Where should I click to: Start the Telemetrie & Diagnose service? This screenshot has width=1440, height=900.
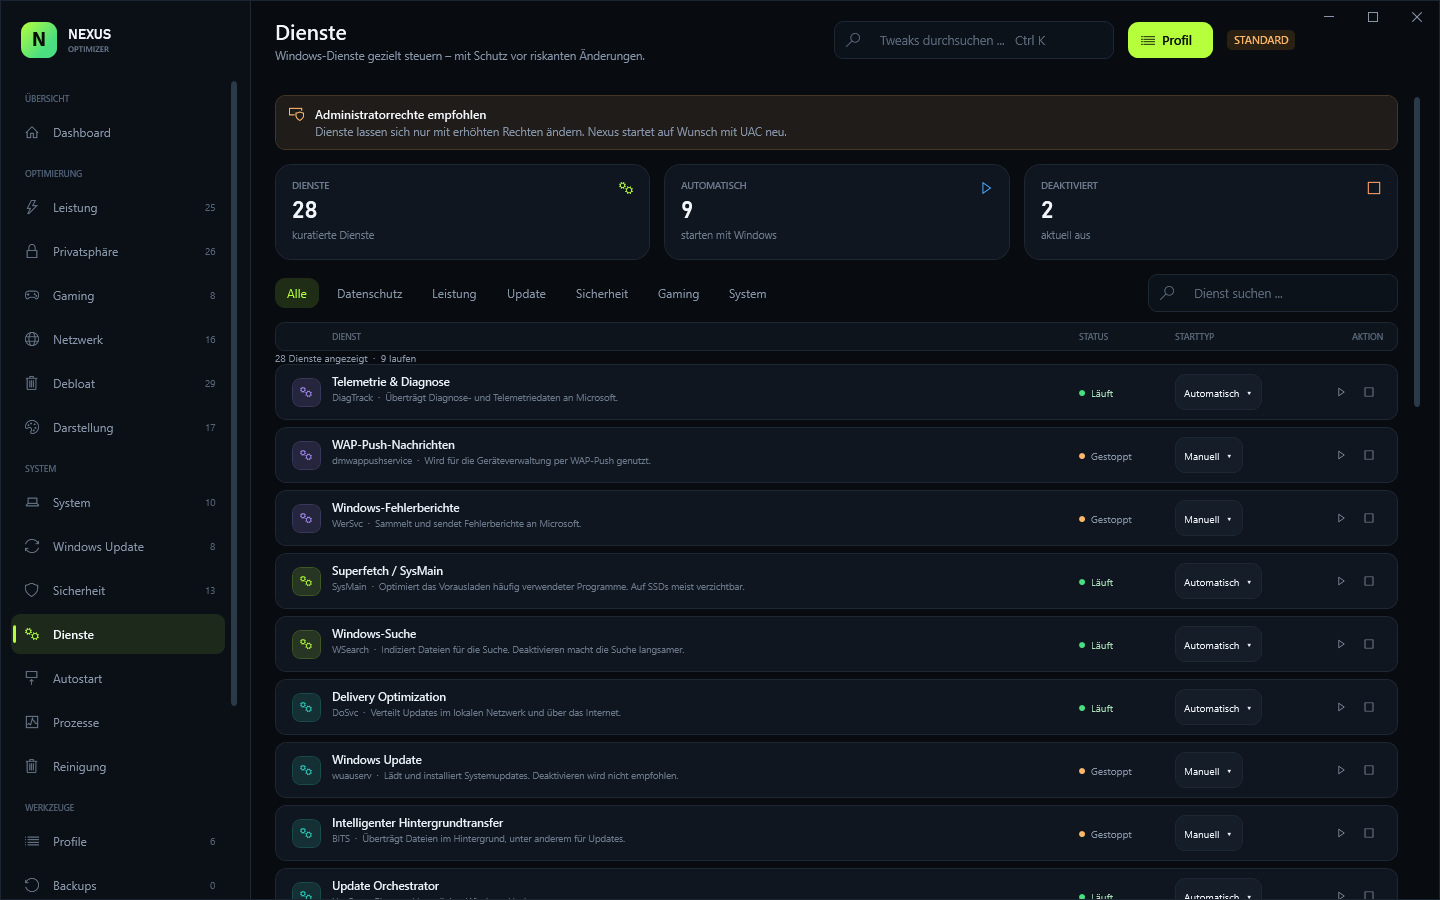click(x=1341, y=392)
